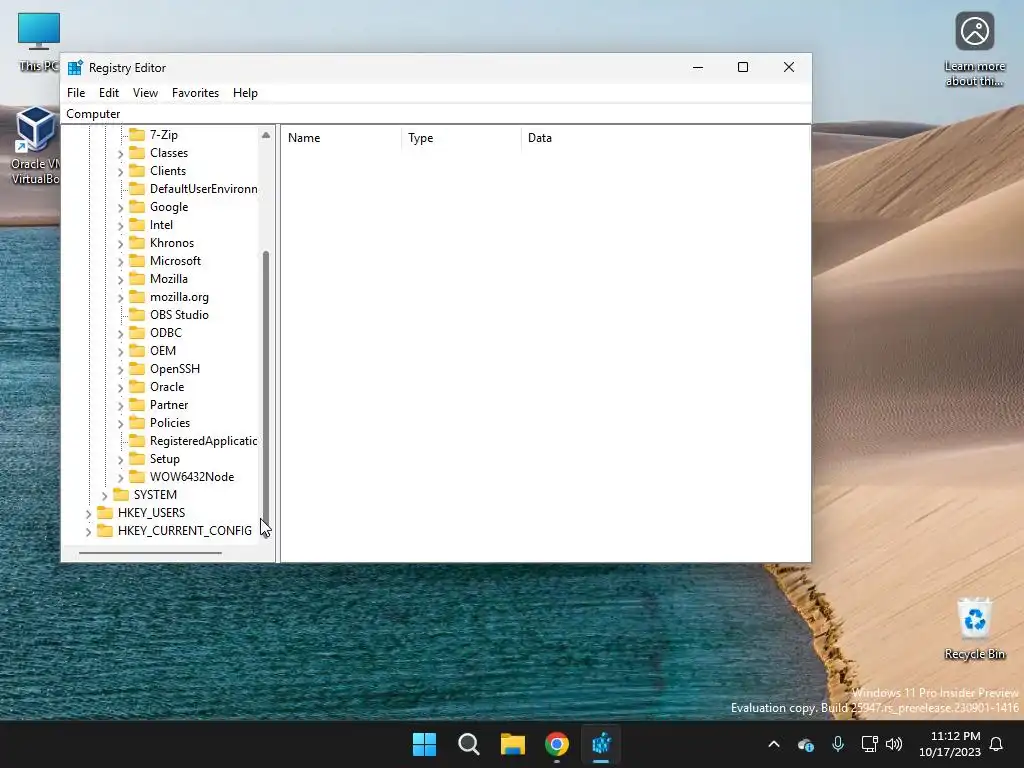Expand the HKEY_CURRENT_CONFIG hive
1024x768 pixels.
point(88,532)
